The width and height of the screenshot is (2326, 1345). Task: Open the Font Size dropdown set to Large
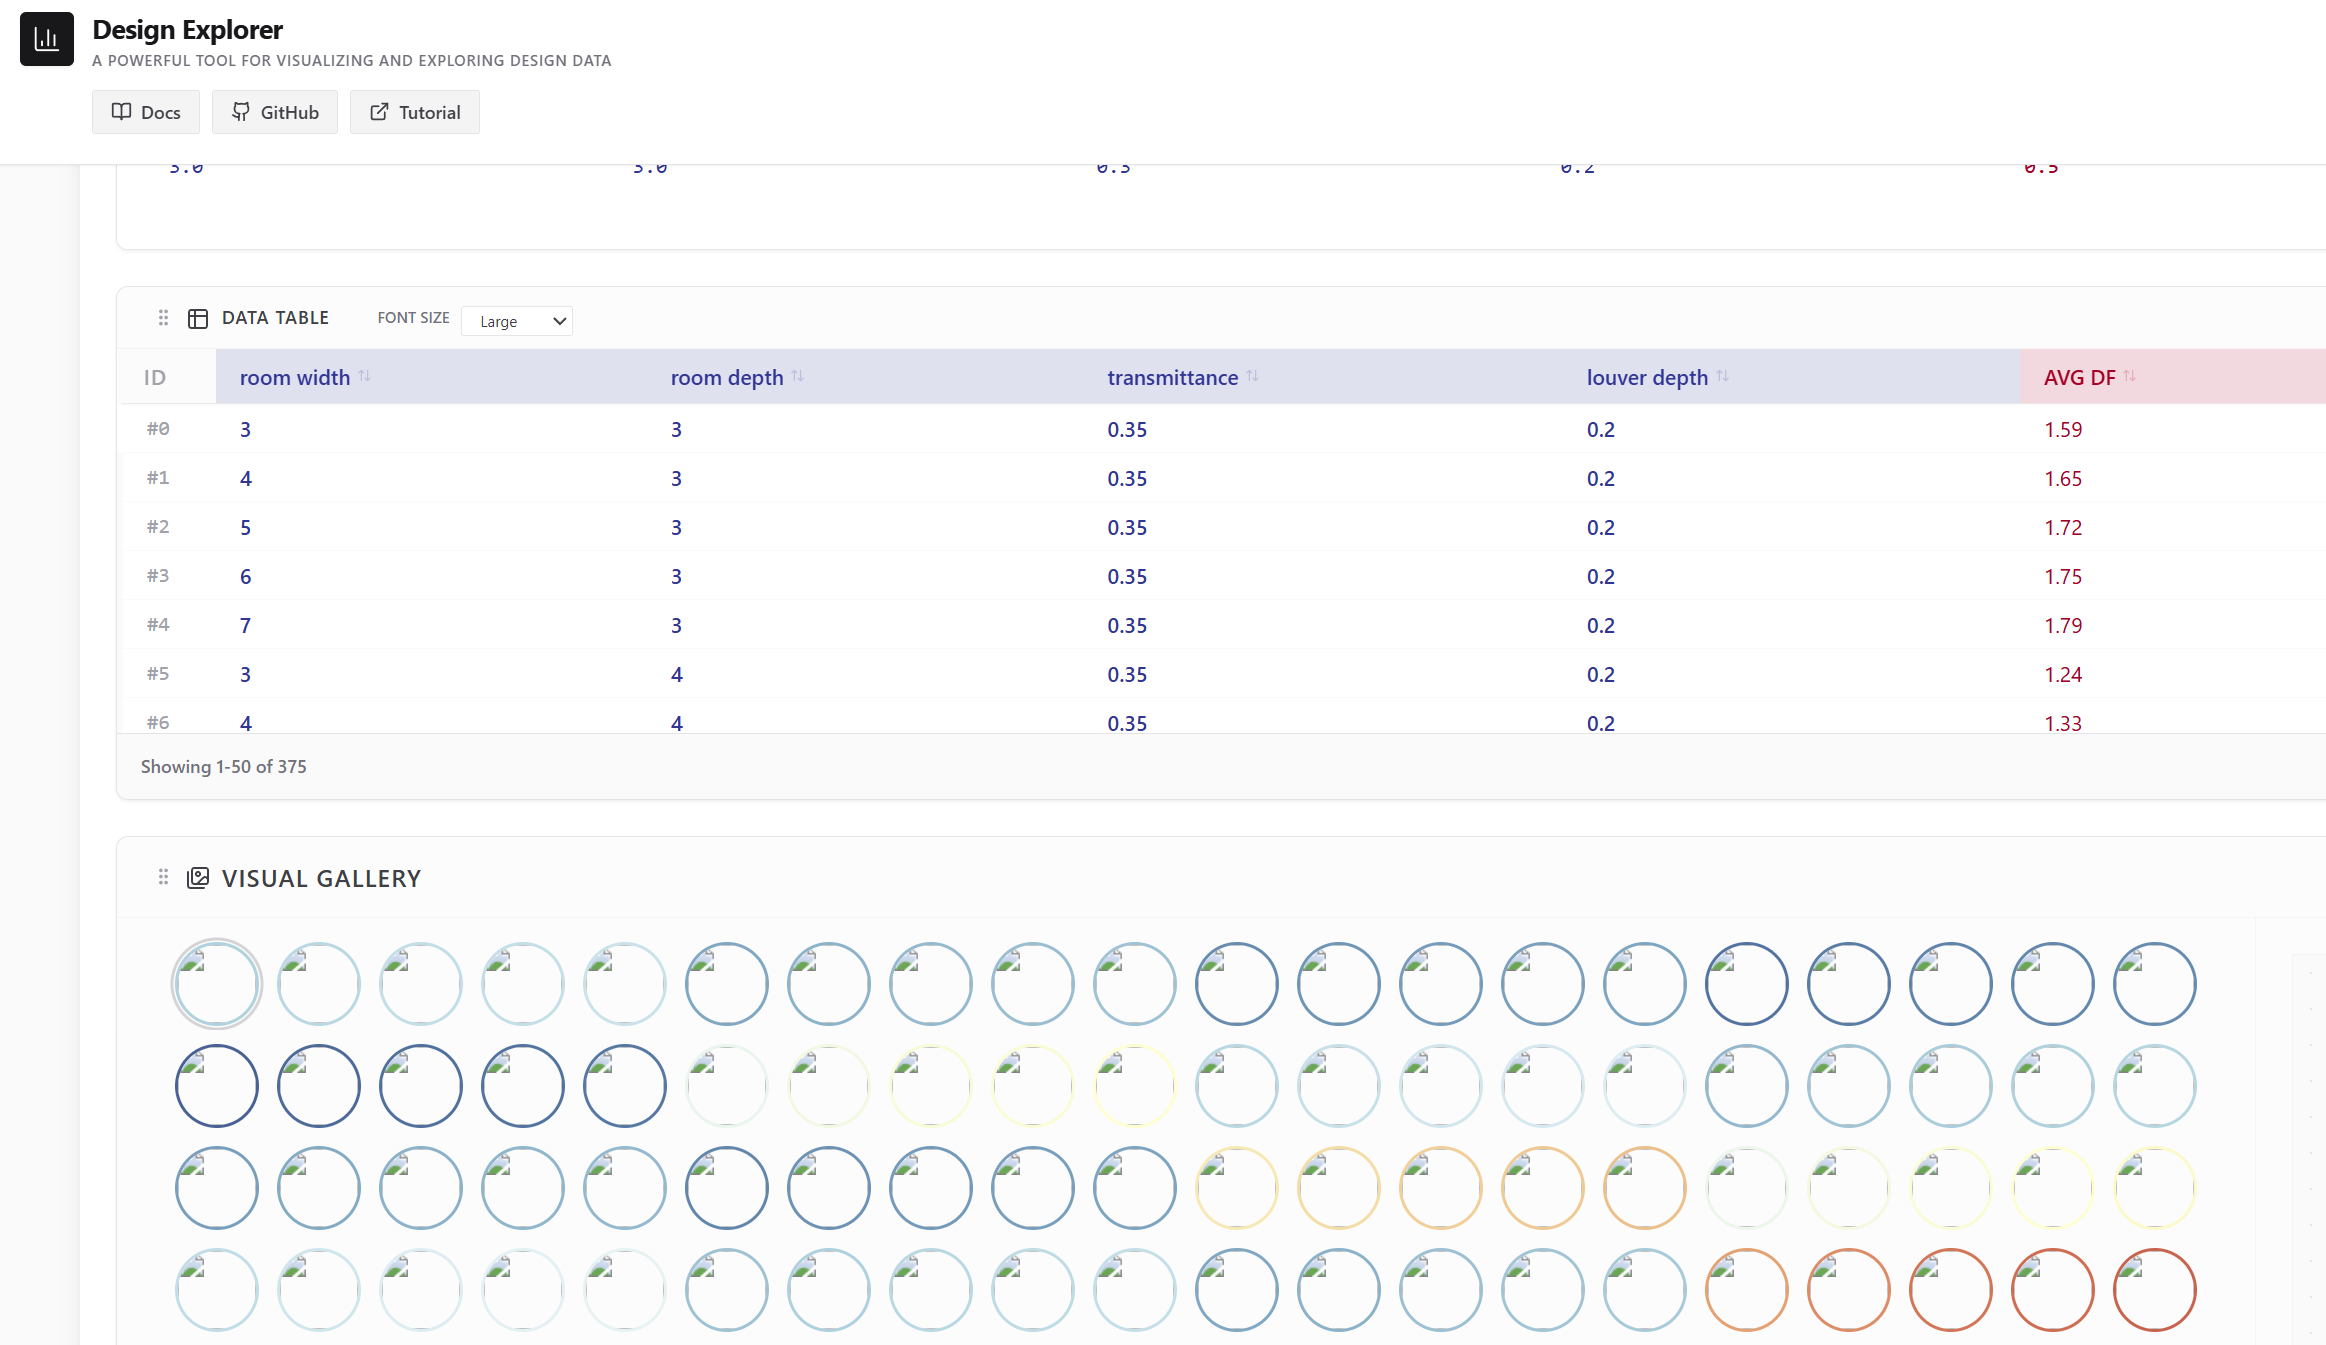coord(517,321)
